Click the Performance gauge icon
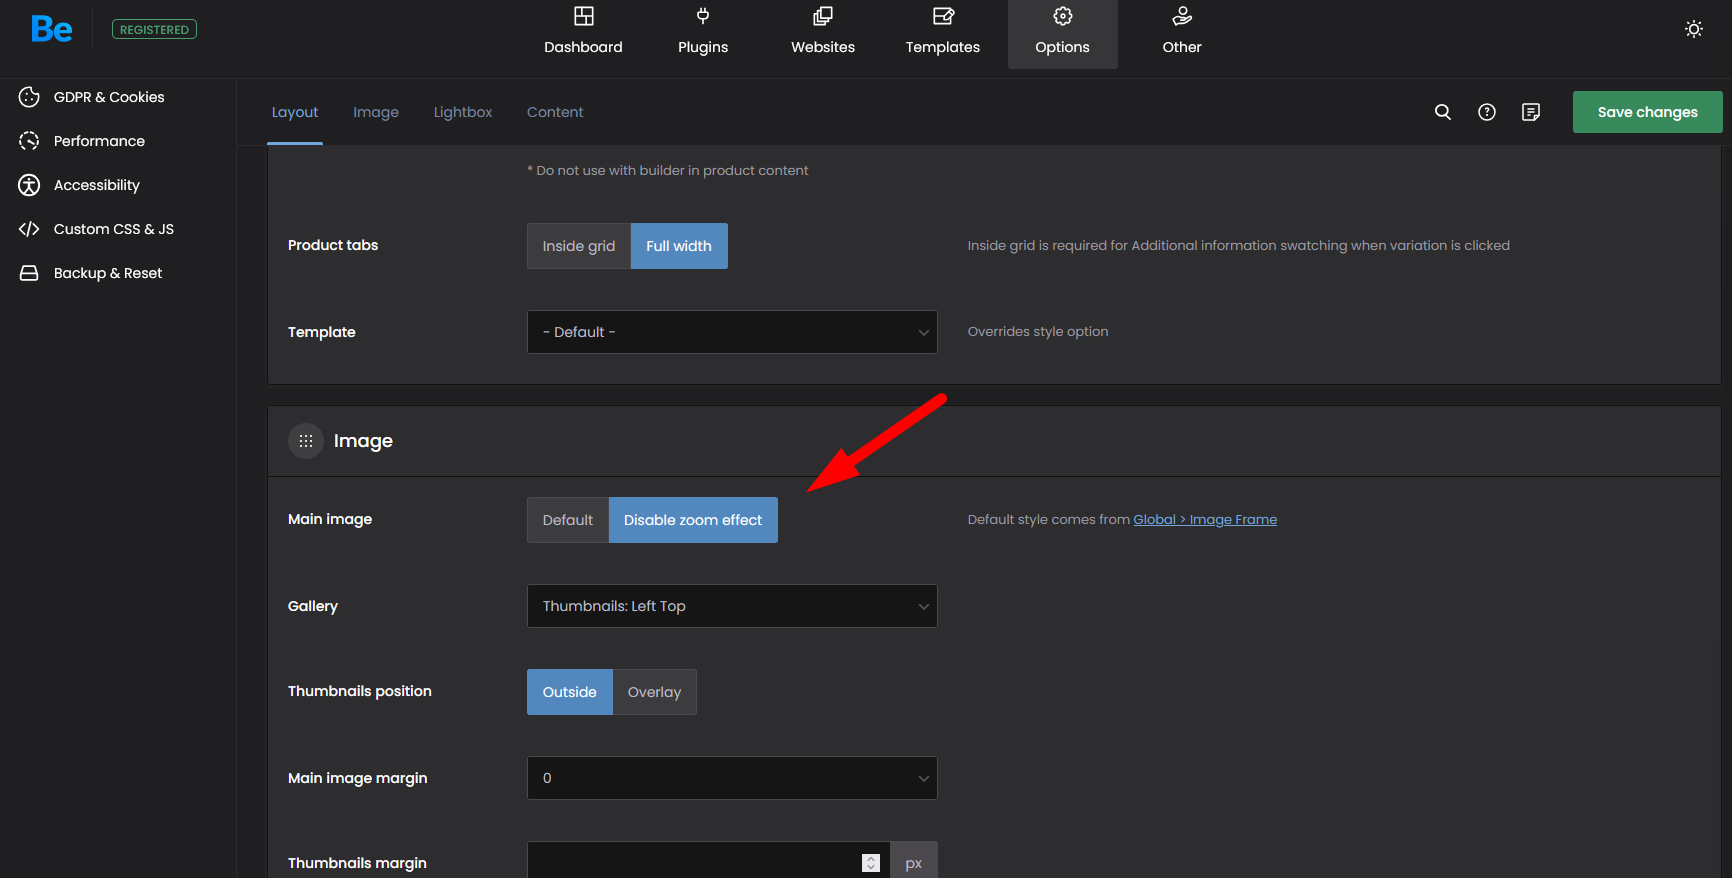The height and width of the screenshot is (878, 1732). [29, 141]
